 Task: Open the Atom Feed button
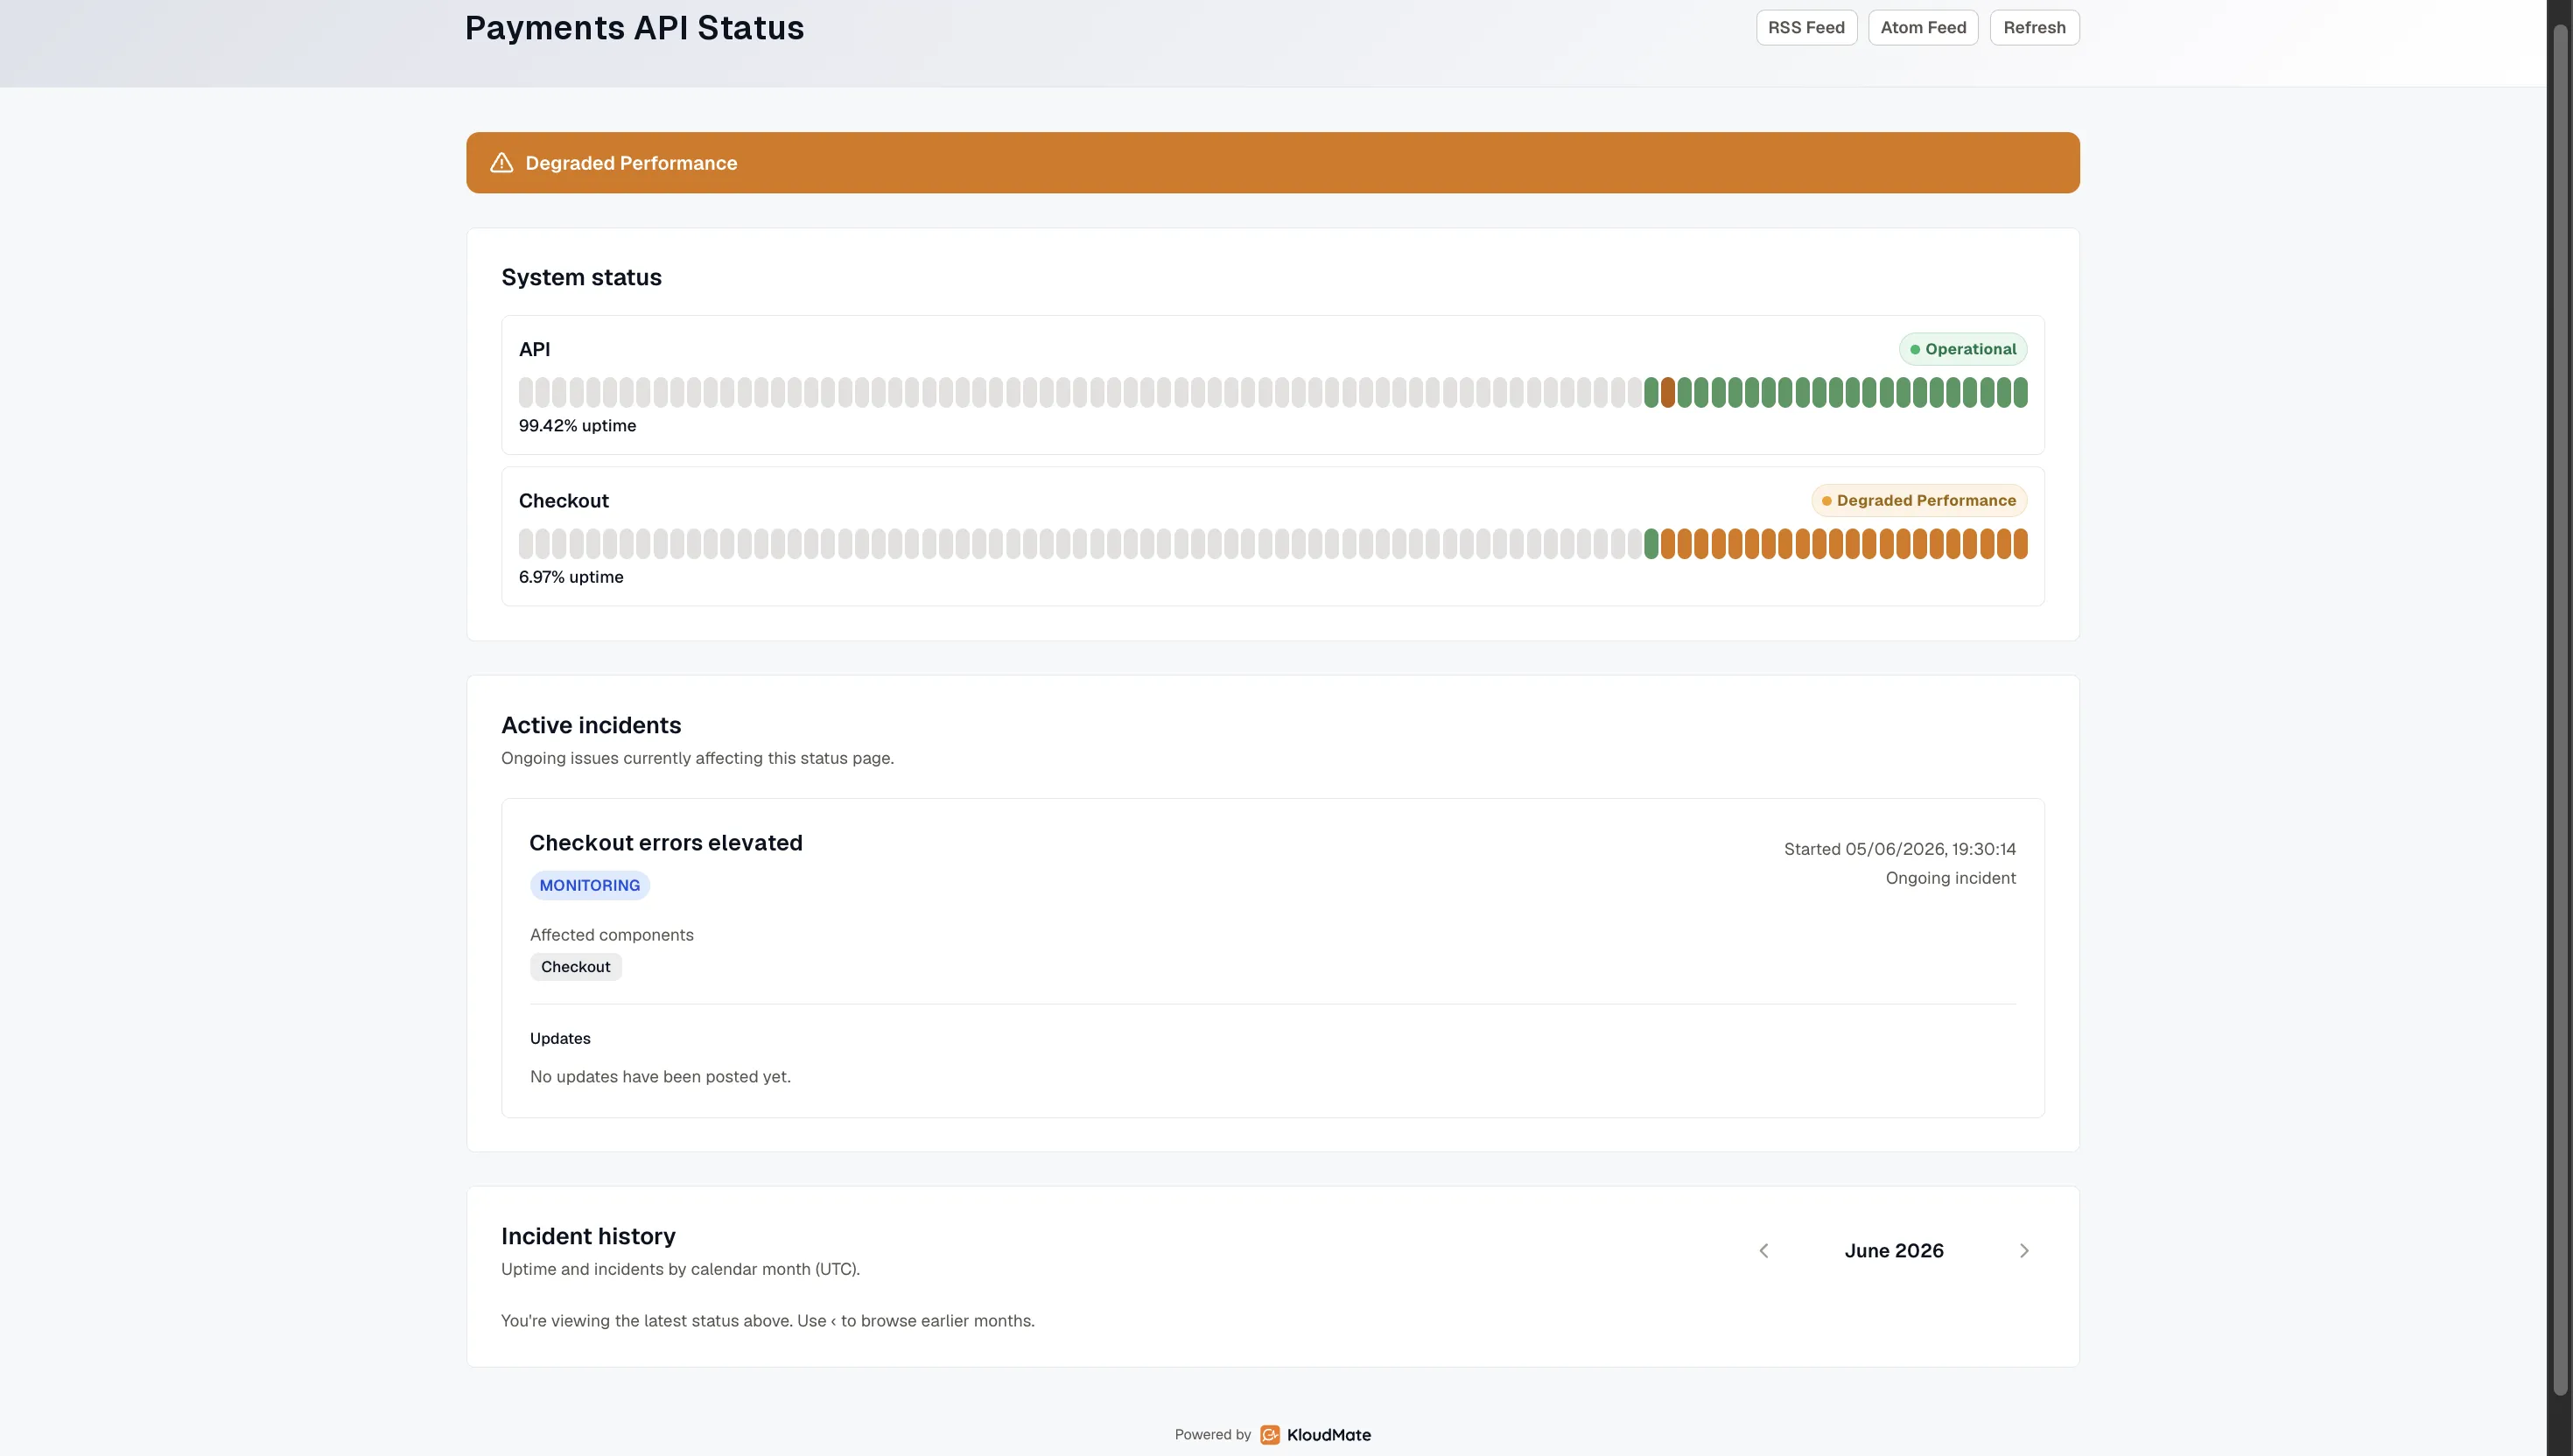coord(1923,27)
